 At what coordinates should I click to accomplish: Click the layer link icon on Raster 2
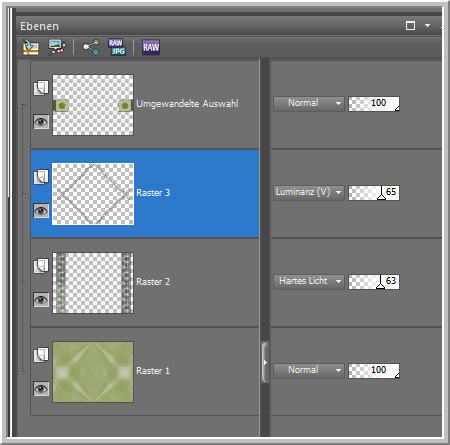(41, 266)
